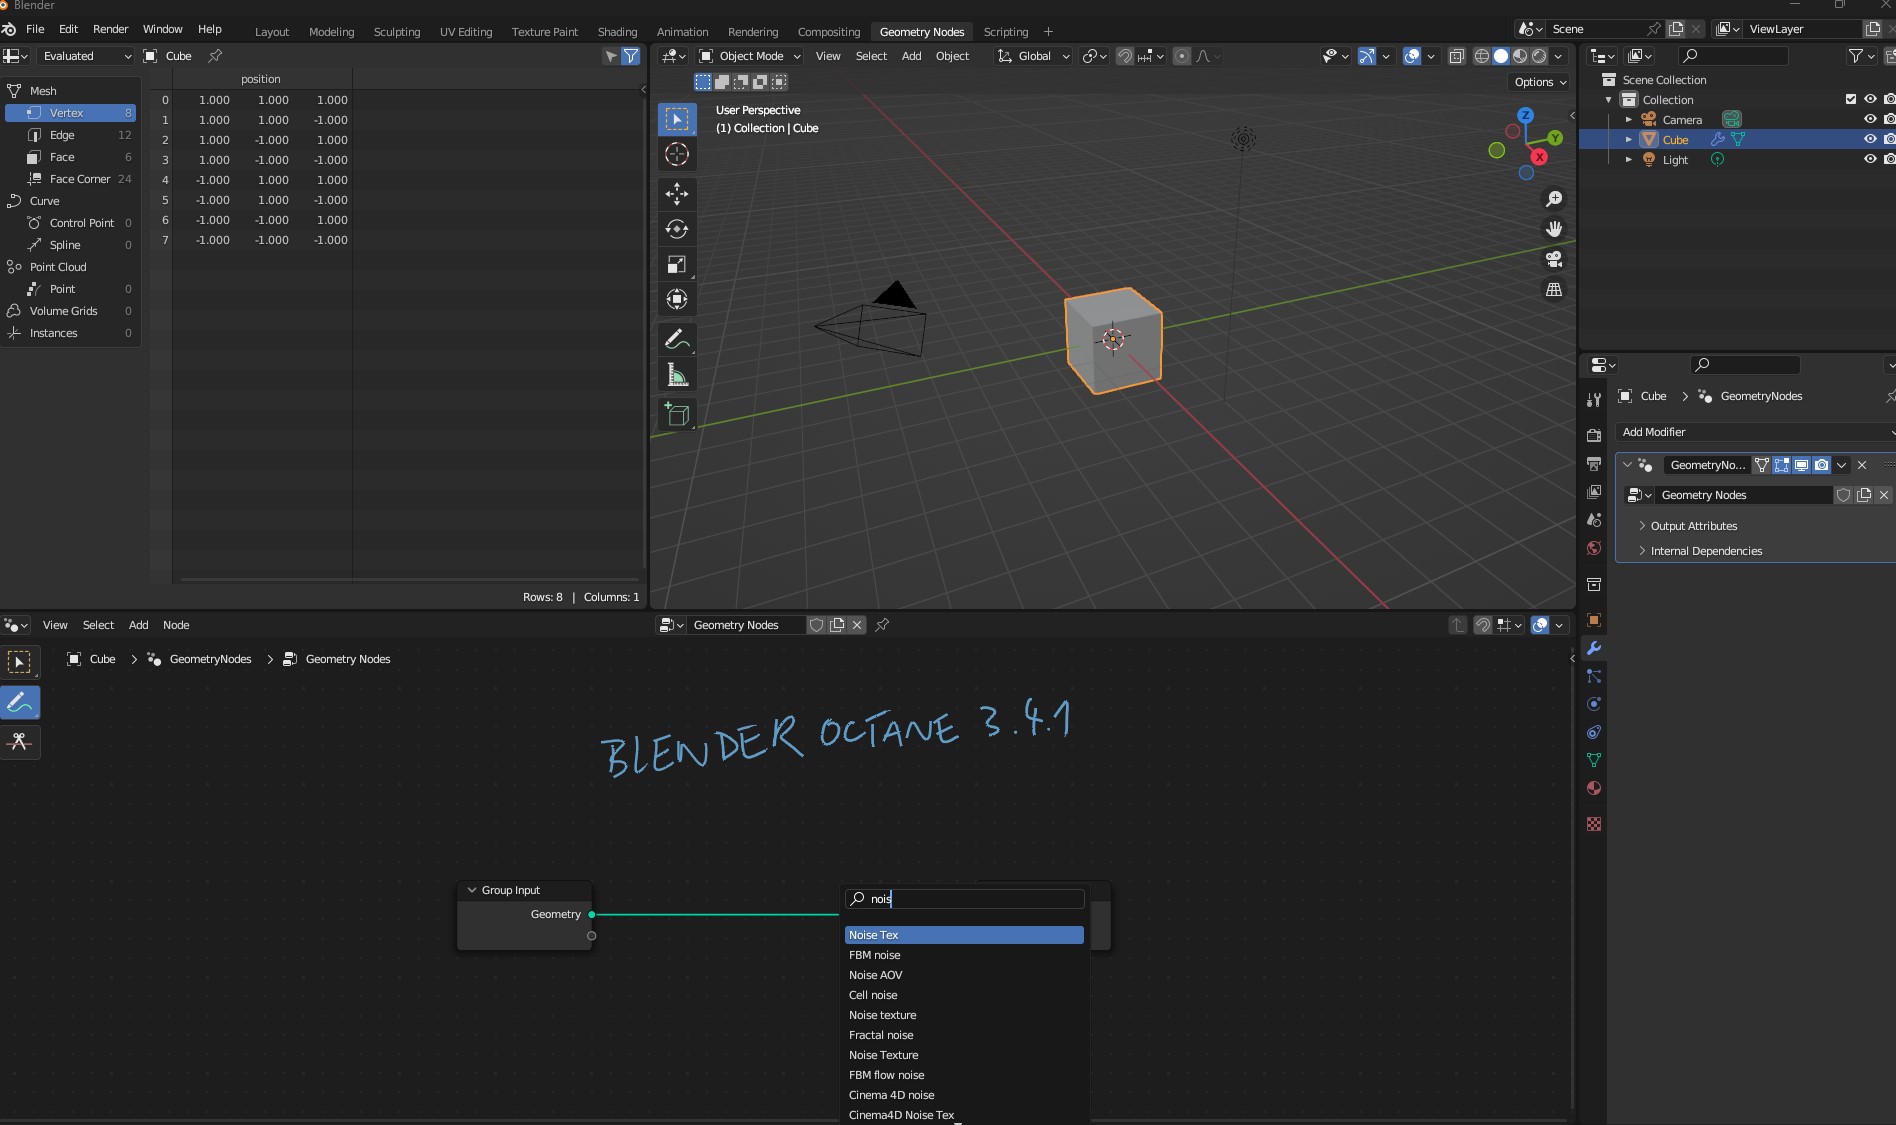Open the Physics properties tab
The height and width of the screenshot is (1125, 1896).
tap(1594, 704)
